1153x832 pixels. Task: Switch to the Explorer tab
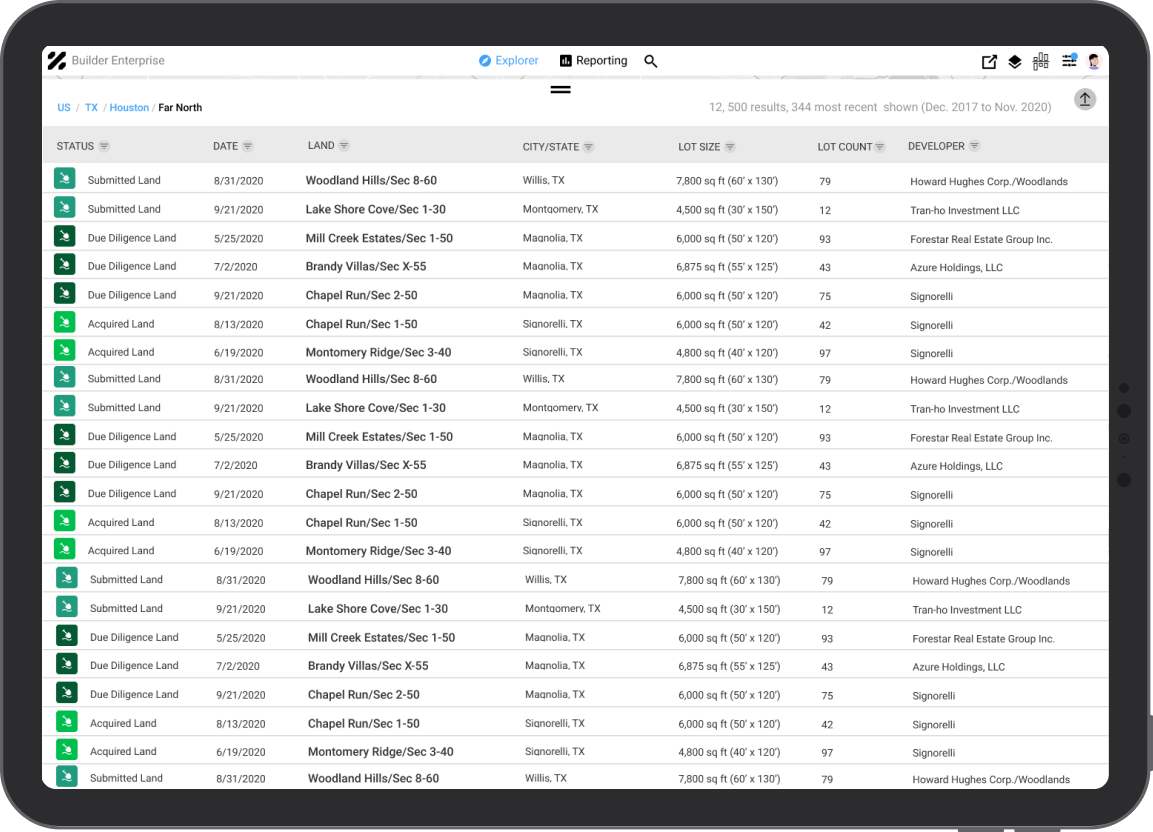click(x=509, y=61)
